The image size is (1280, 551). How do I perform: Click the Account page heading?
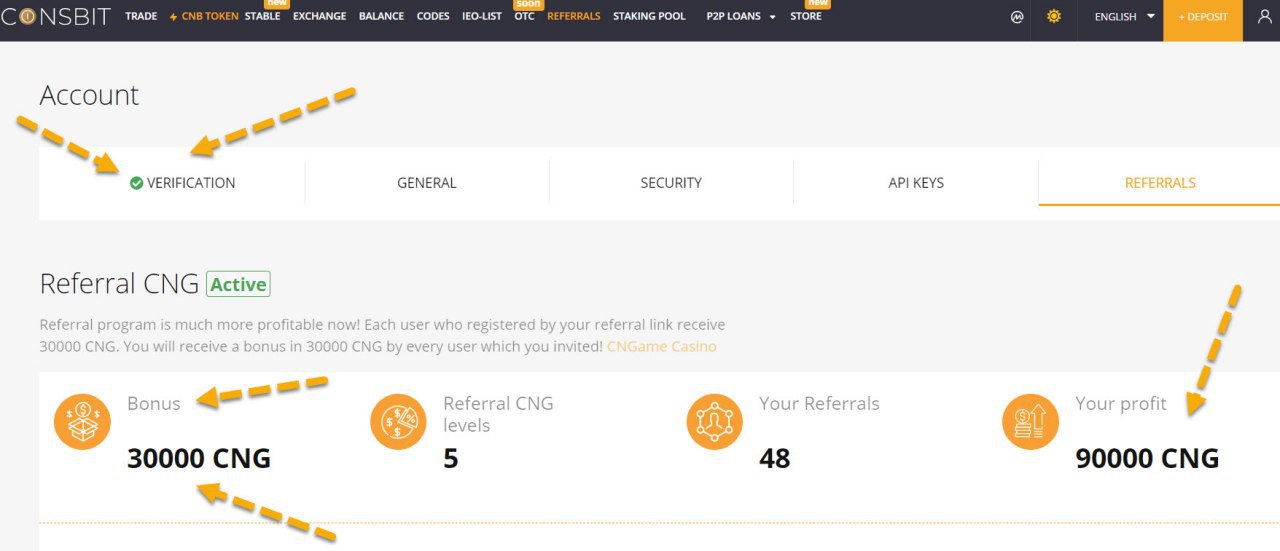tap(89, 95)
